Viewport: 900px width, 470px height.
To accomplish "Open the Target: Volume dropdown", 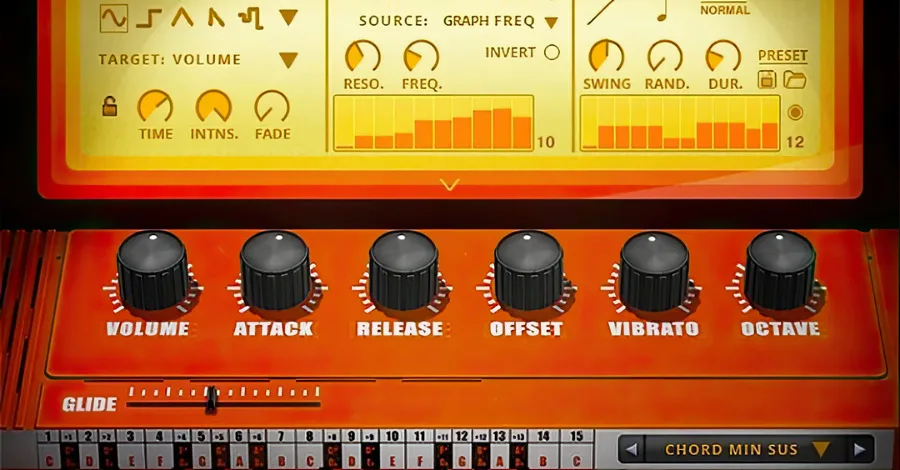I will point(288,60).
